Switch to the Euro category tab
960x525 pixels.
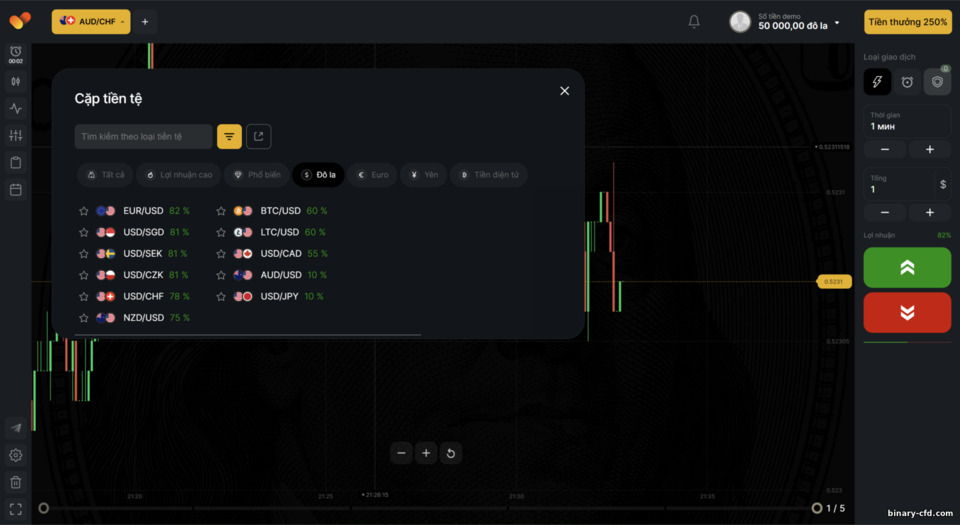(372, 175)
